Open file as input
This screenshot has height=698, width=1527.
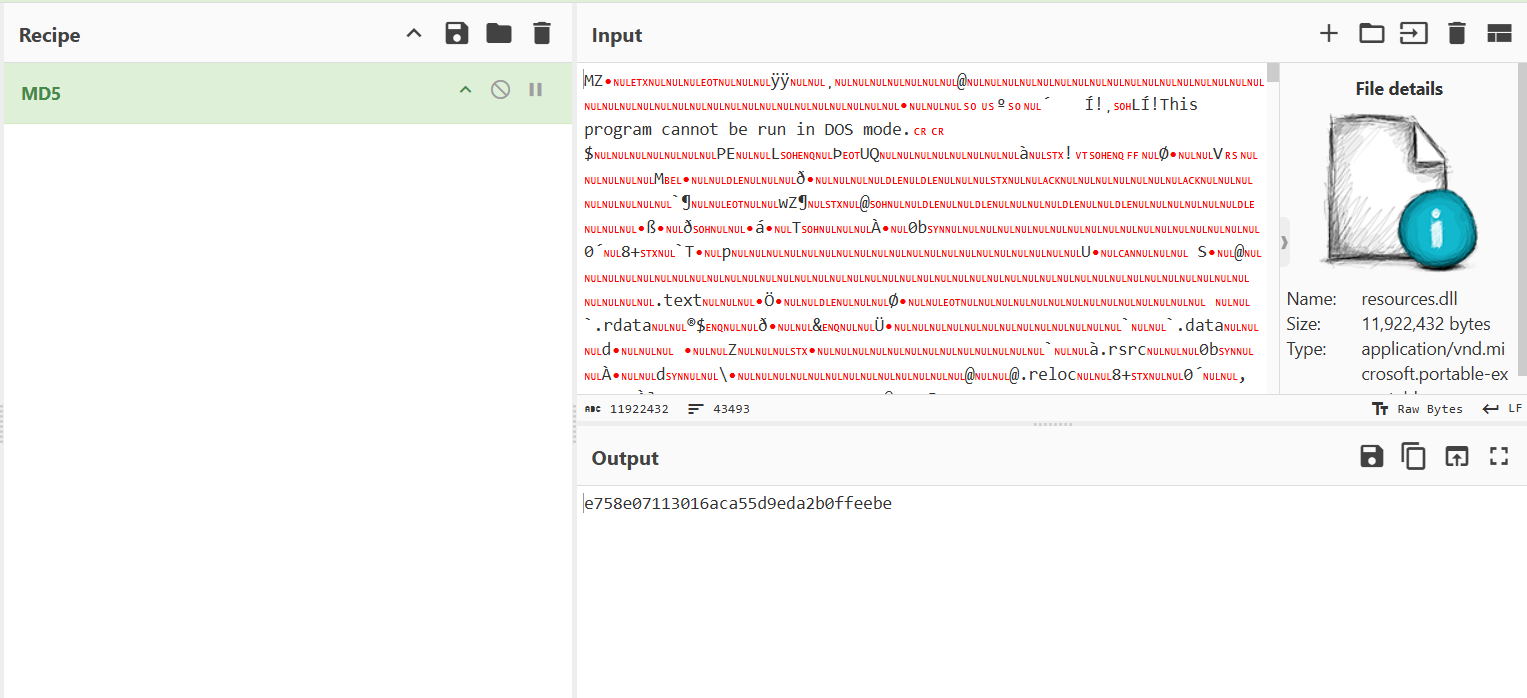pos(1413,34)
